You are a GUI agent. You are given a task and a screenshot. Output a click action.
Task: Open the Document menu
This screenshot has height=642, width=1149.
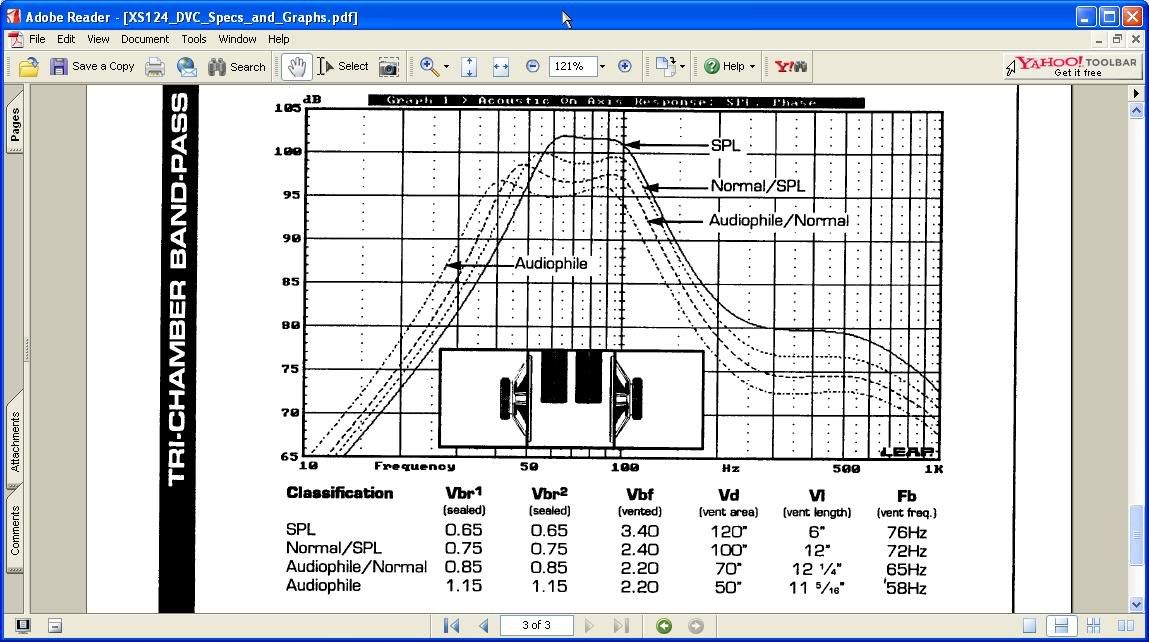(x=144, y=39)
